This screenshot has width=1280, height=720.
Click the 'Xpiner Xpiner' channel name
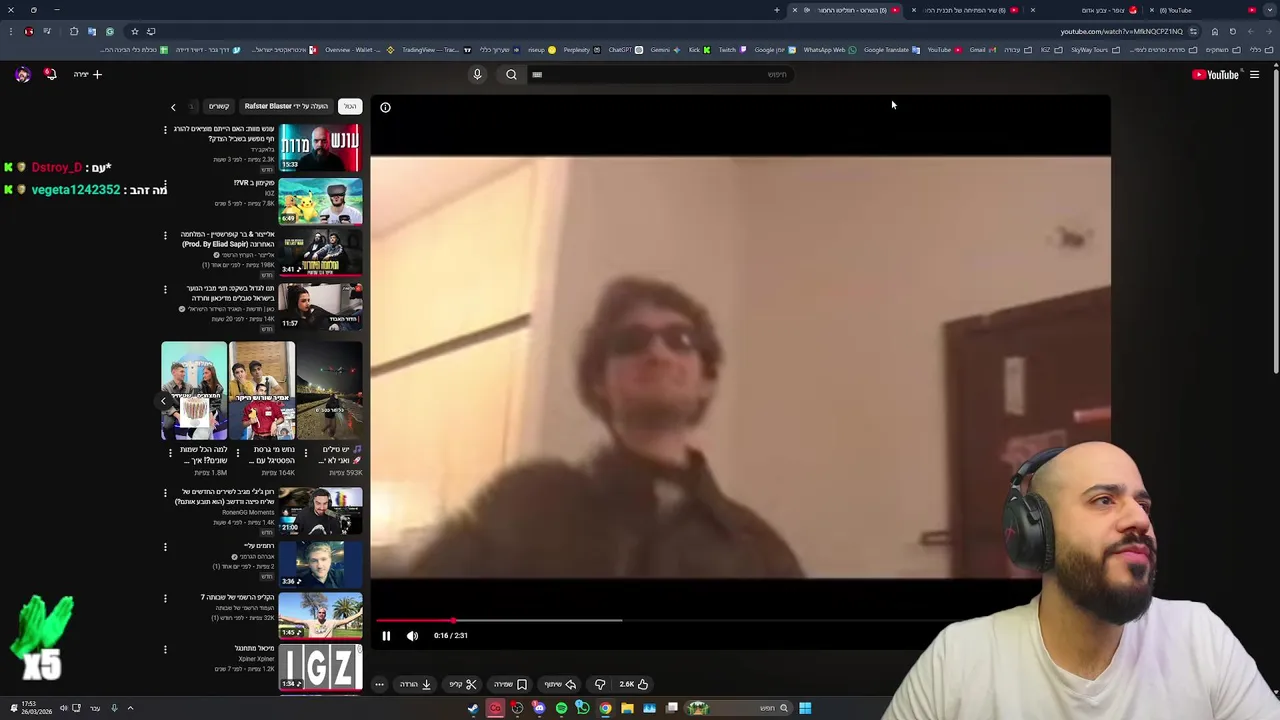tap(257, 659)
